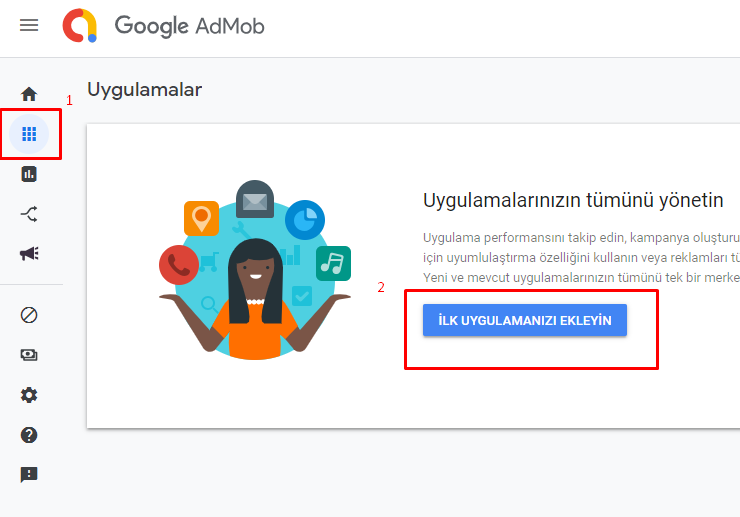The image size is (740, 517).
Task: Open the Feedback speech bubble icon
Action: [x=29, y=475]
